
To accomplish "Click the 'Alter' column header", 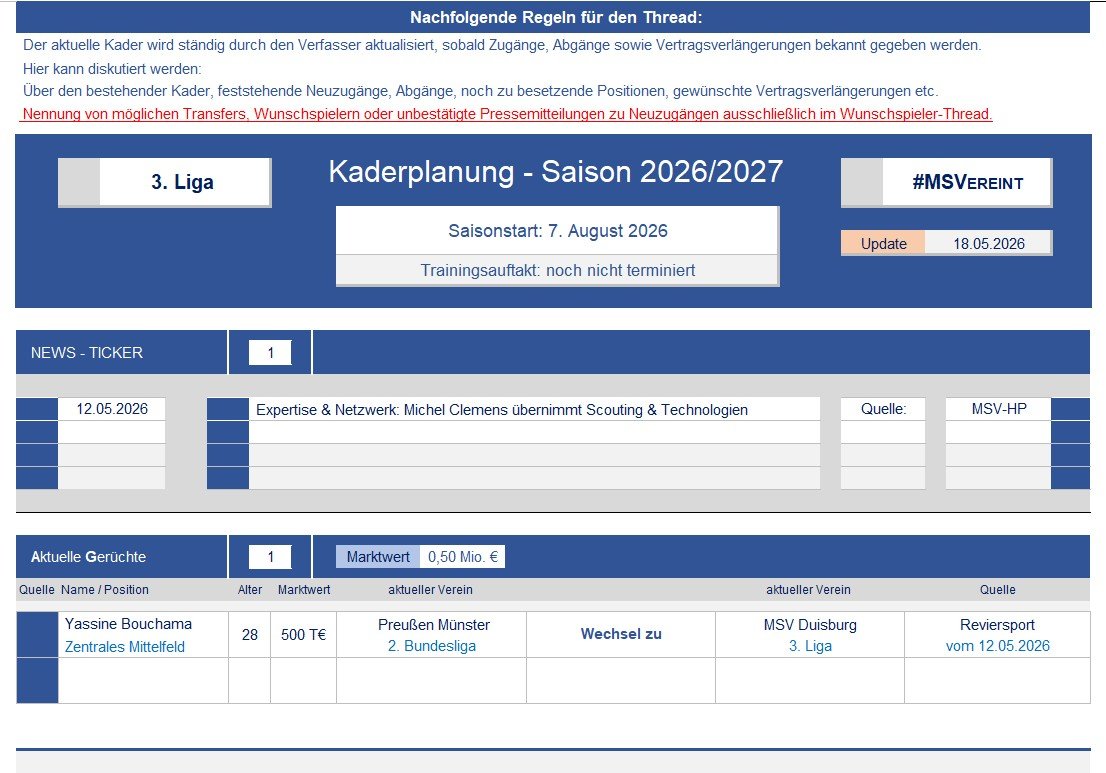I will click(250, 590).
